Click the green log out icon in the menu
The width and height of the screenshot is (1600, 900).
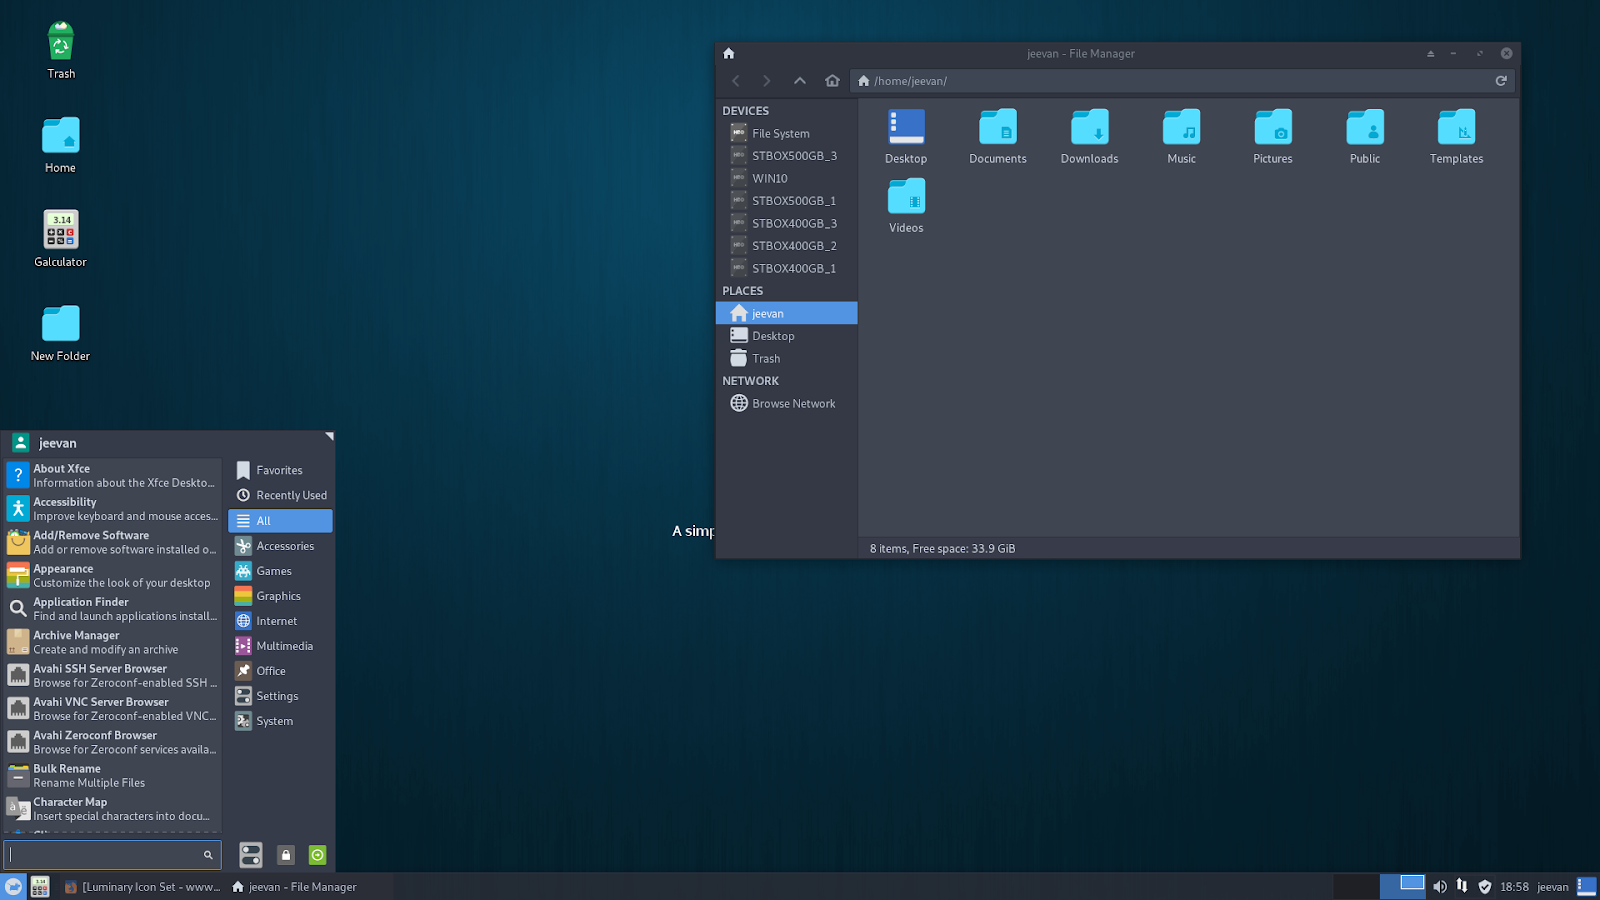tap(317, 855)
